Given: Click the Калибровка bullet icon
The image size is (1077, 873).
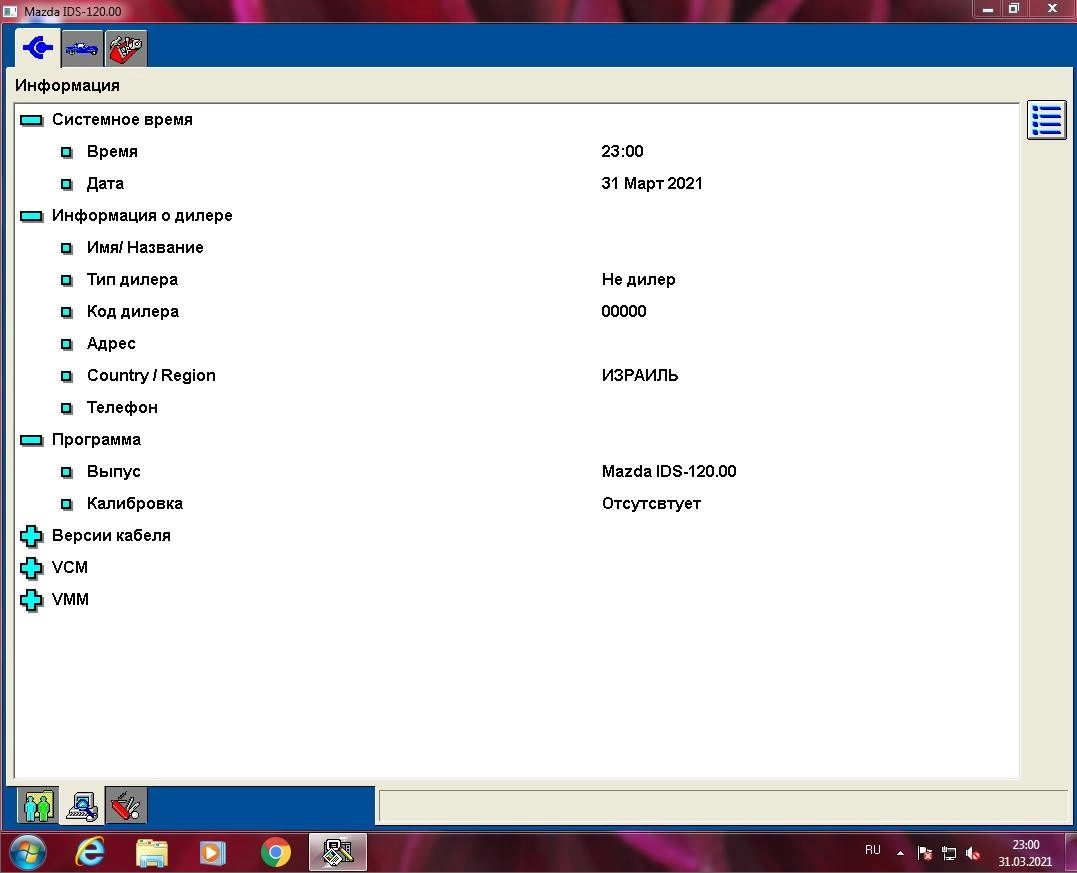Looking at the screenshot, I should 67,504.
